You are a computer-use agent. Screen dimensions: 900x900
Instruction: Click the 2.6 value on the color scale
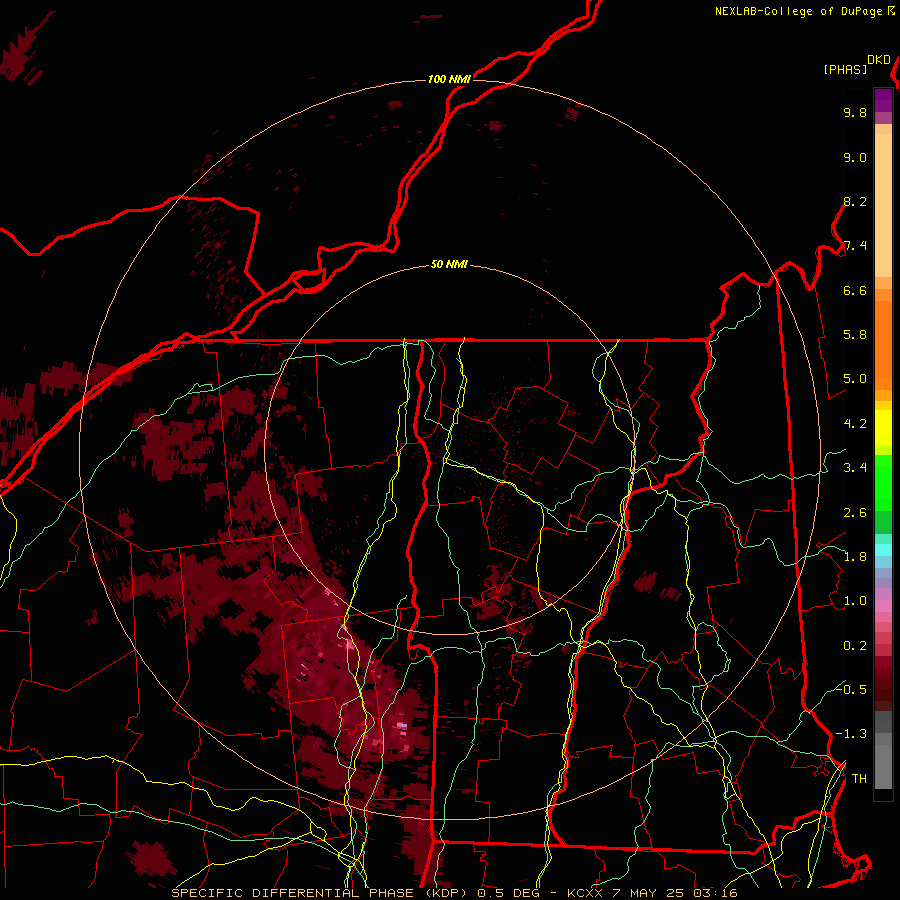coord(855,513)
